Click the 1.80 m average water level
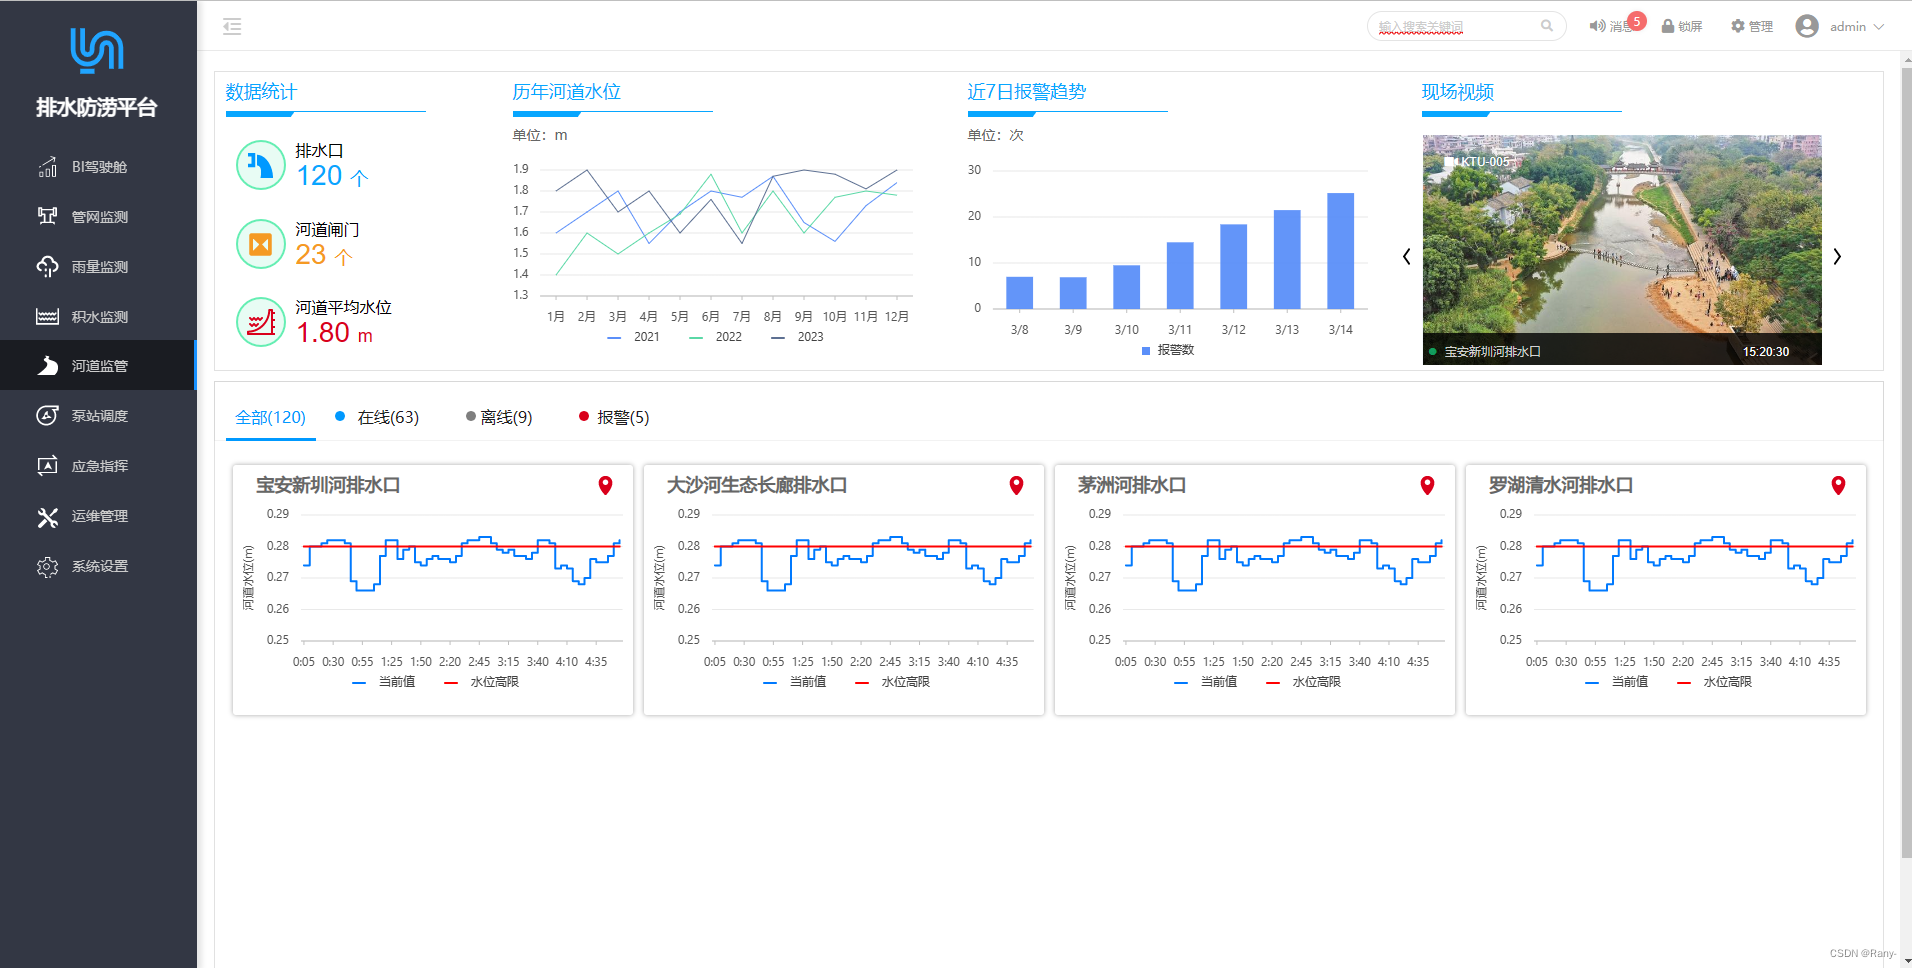Viewport: 1912px width, 968px height. point(335,333)
